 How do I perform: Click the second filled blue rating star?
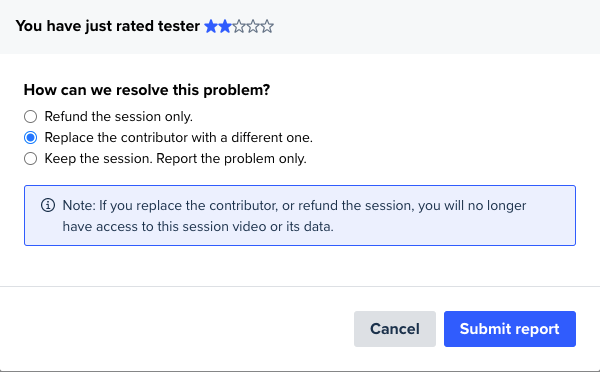[225, 26]
